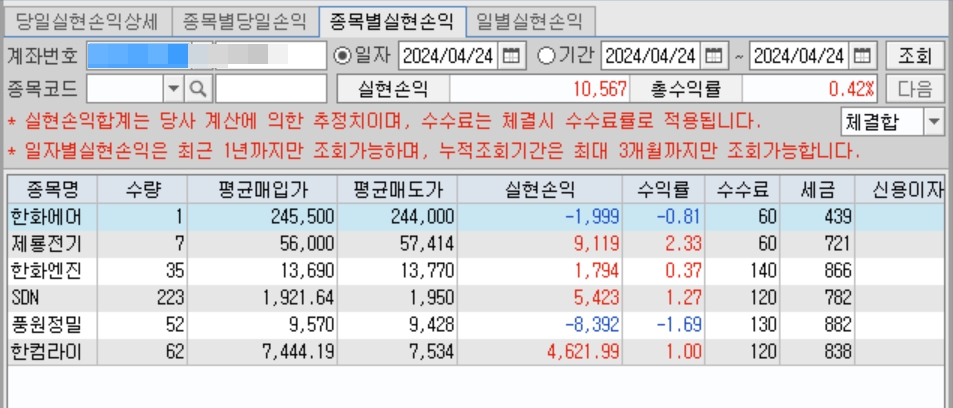This screenshot has width=953, height=408.
Task: Click the 종목코드 search magnifier icon
Action: 196,89
